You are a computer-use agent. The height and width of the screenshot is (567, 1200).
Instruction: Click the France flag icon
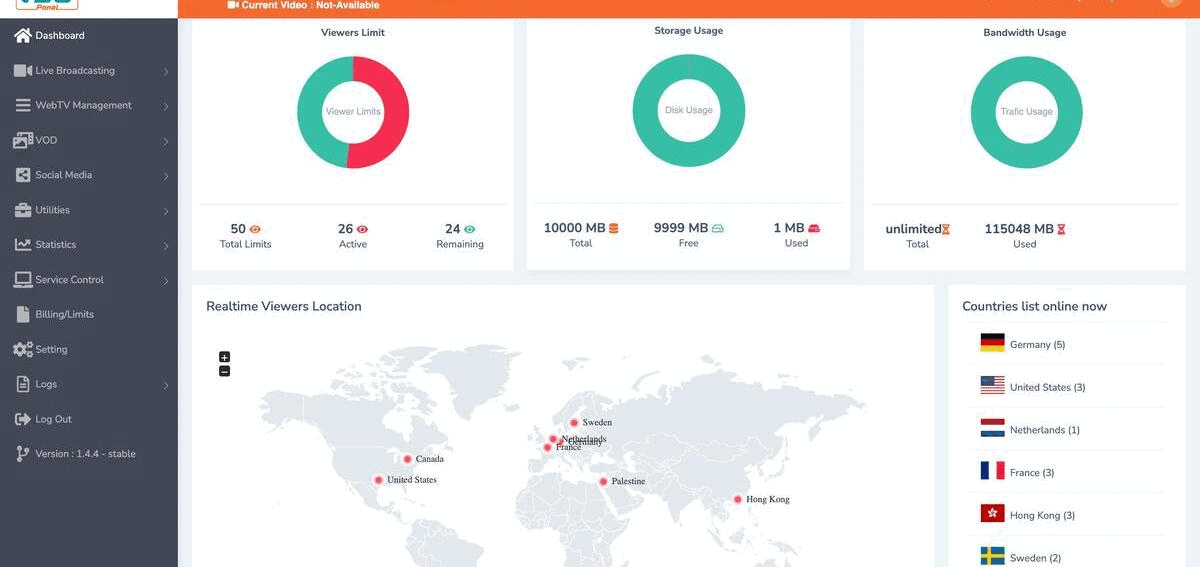pos(992,471)
